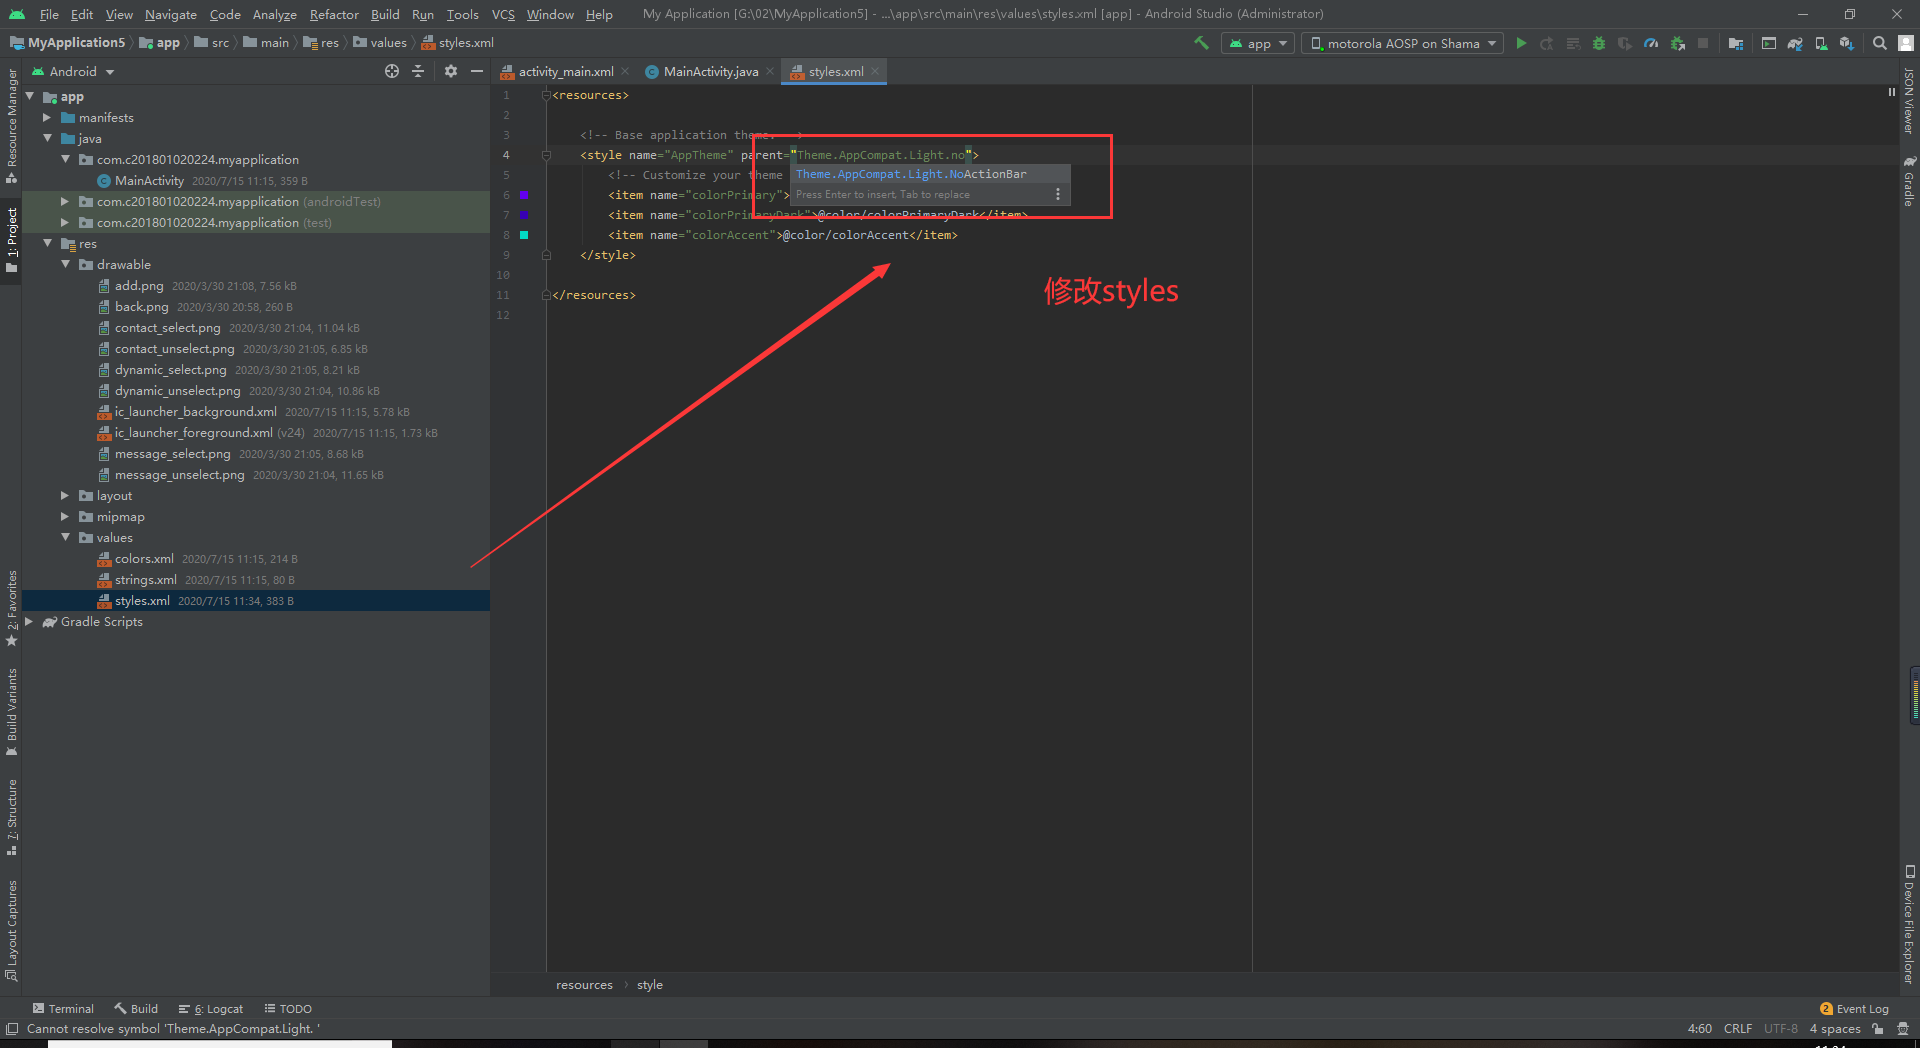Open the Device File Explorer side tab

point(1909,925)
